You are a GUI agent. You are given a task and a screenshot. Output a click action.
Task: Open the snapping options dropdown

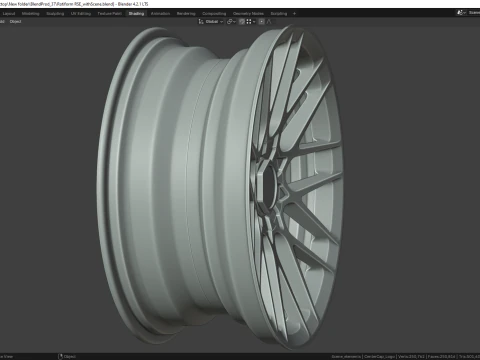pos(251,21)
